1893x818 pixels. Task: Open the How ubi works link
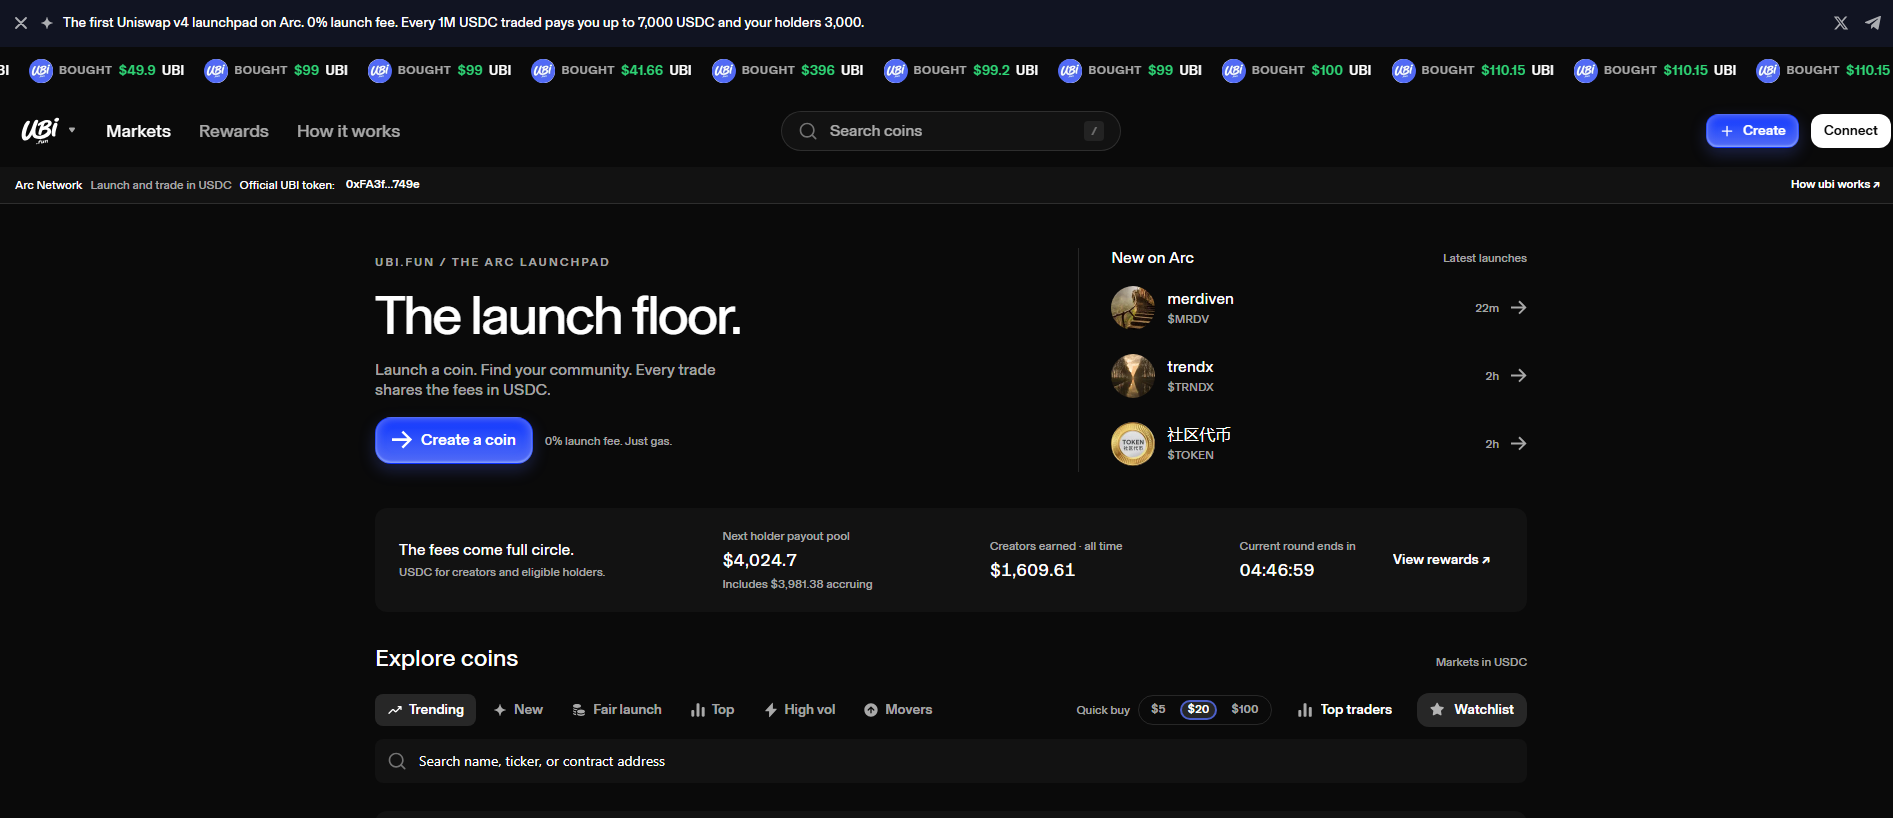tap(1835, 184)
